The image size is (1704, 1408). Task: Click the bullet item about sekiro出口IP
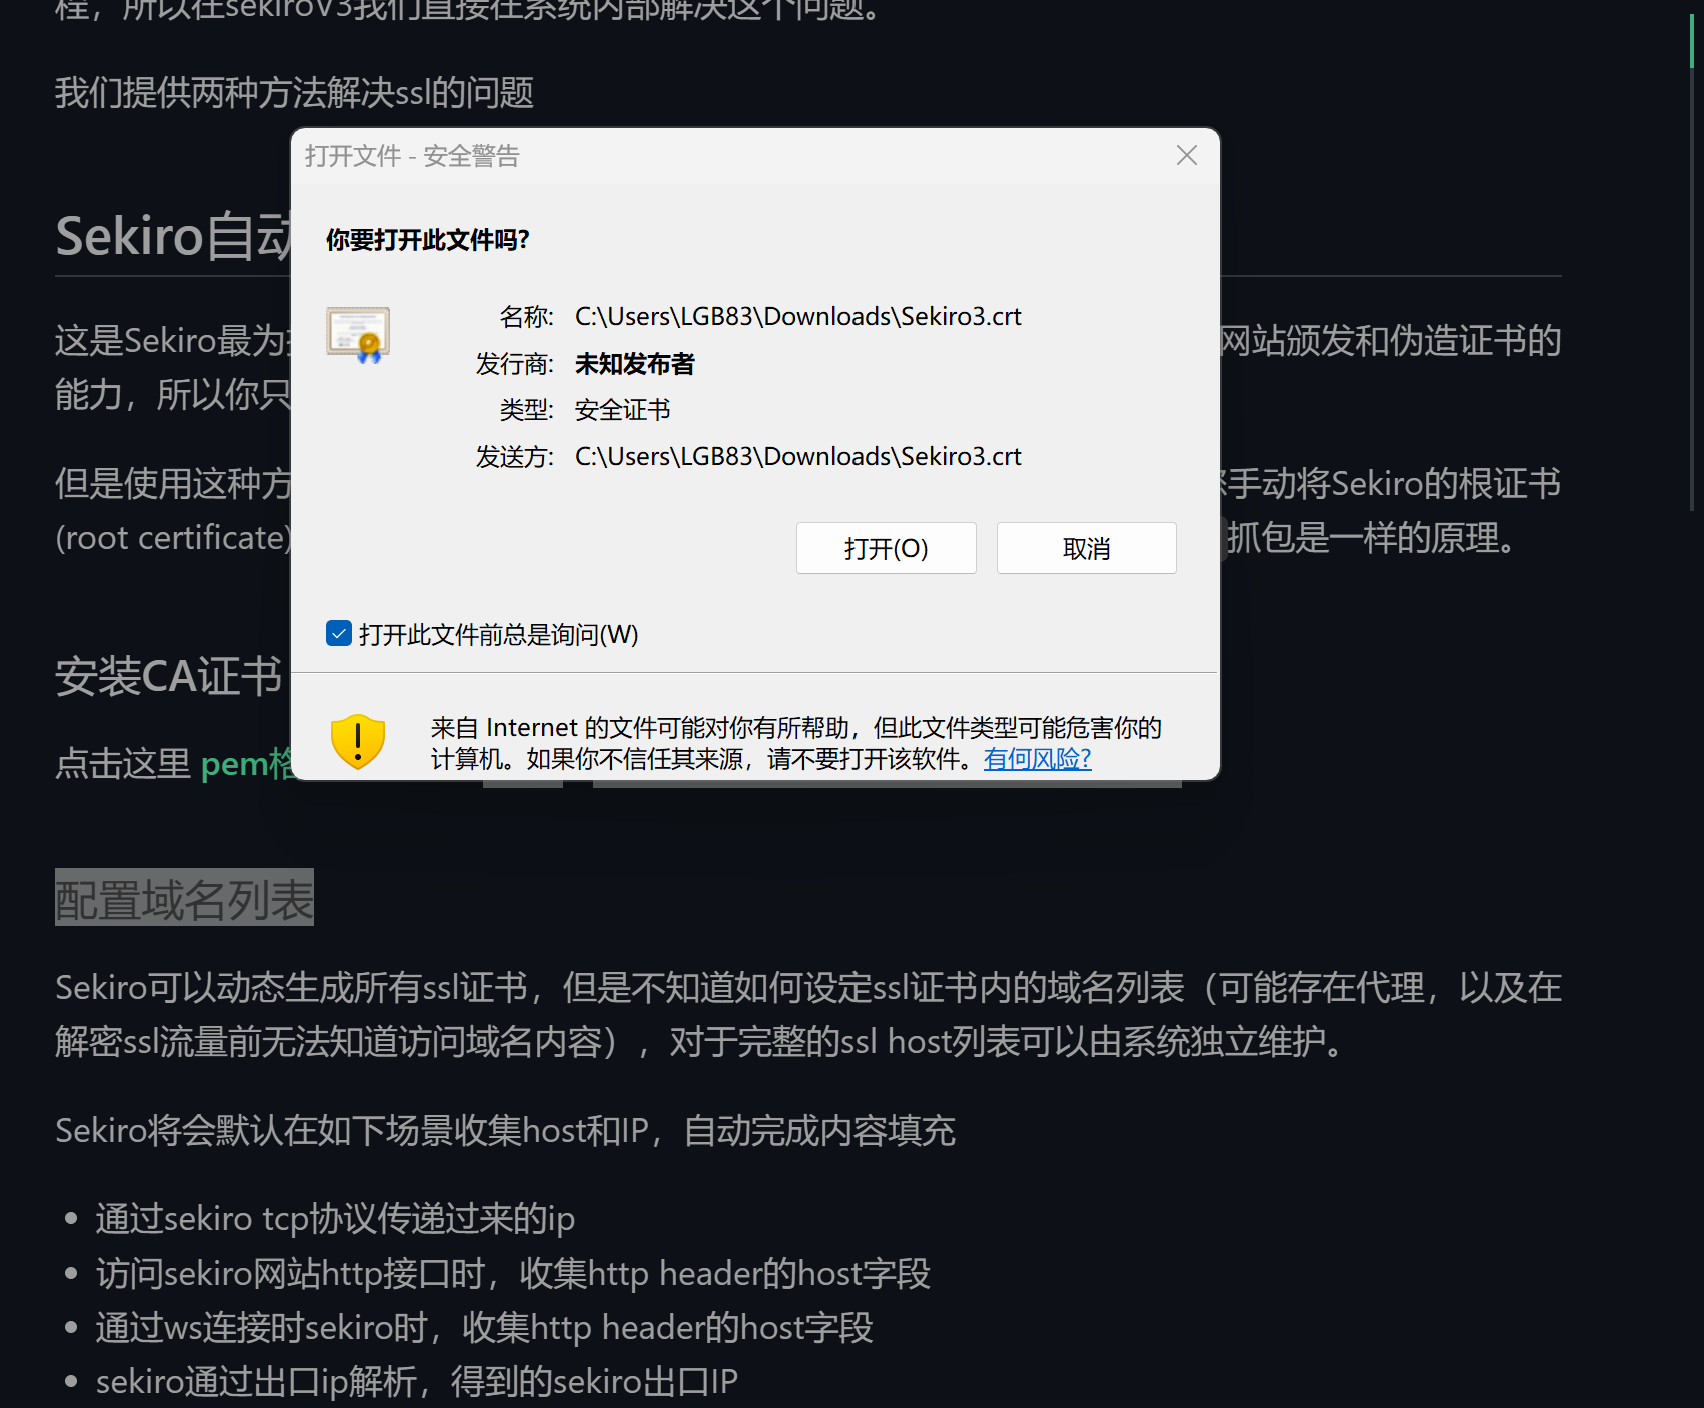[x=416, y=1382]
